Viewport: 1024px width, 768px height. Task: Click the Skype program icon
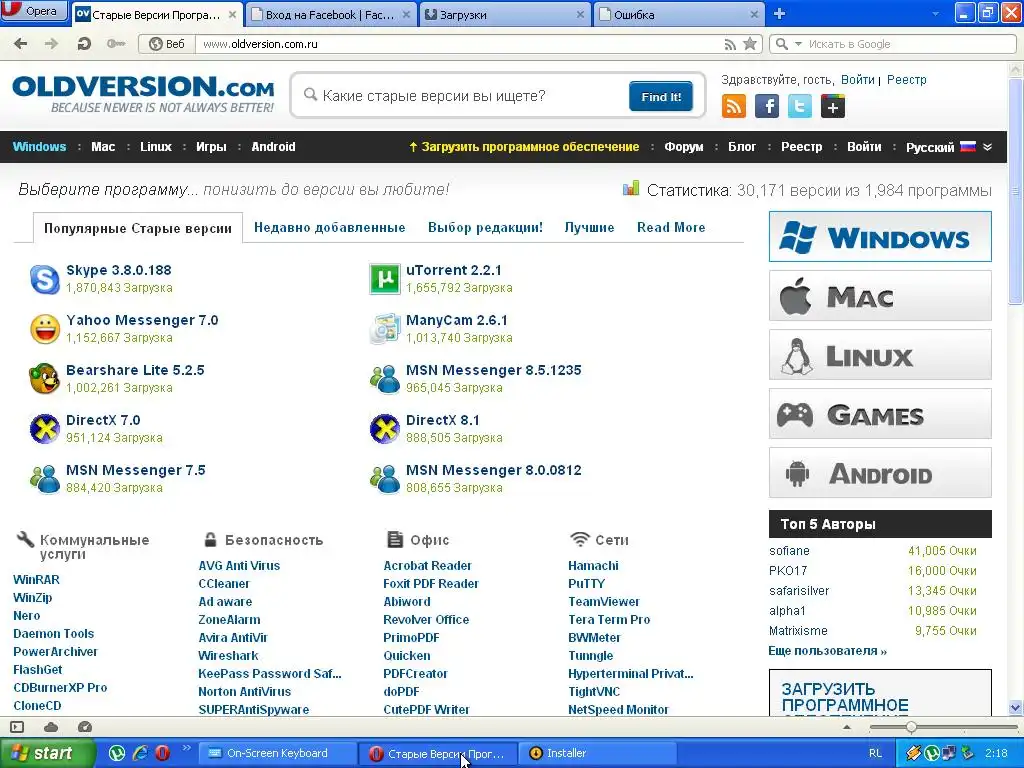(45, 279)
